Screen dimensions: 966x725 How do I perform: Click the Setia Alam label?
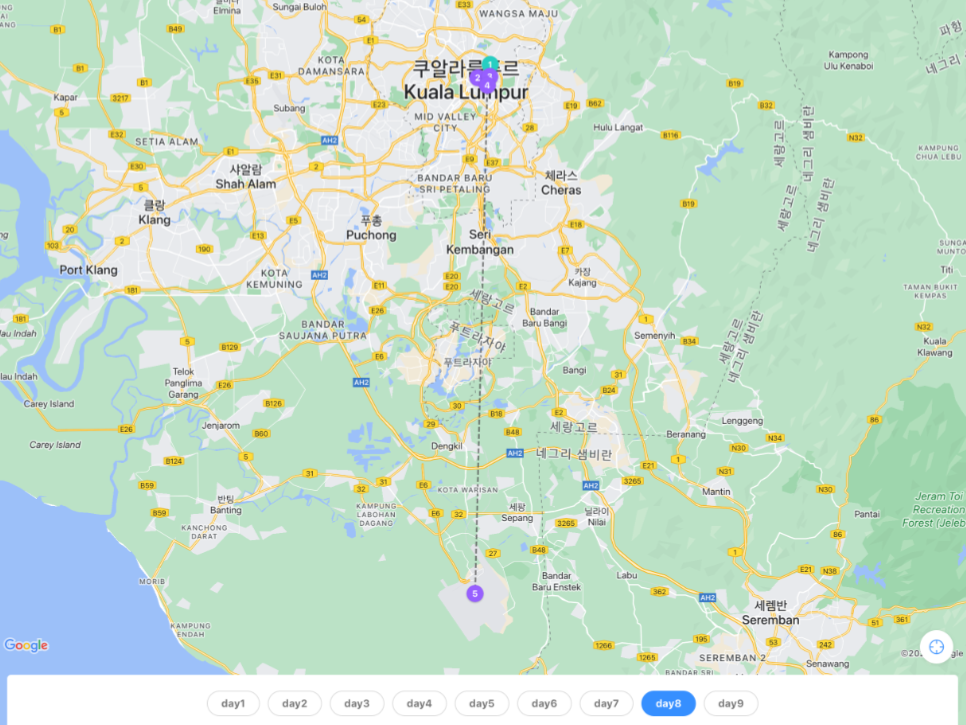pos(166,142)
